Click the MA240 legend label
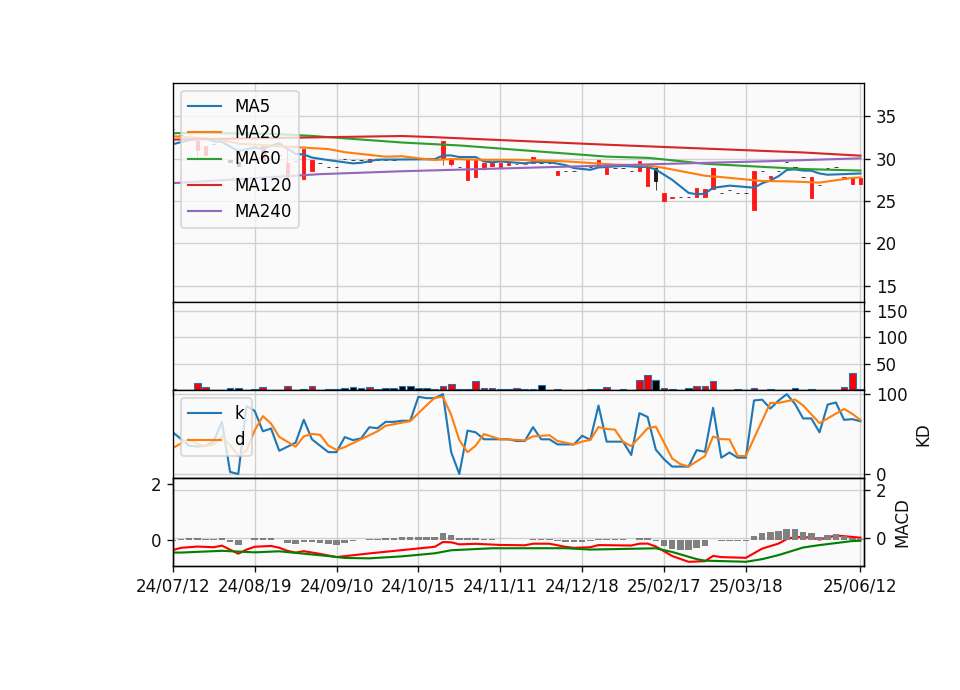The height and width of the screenshot is (690, 960). click(x=263, y=211)
